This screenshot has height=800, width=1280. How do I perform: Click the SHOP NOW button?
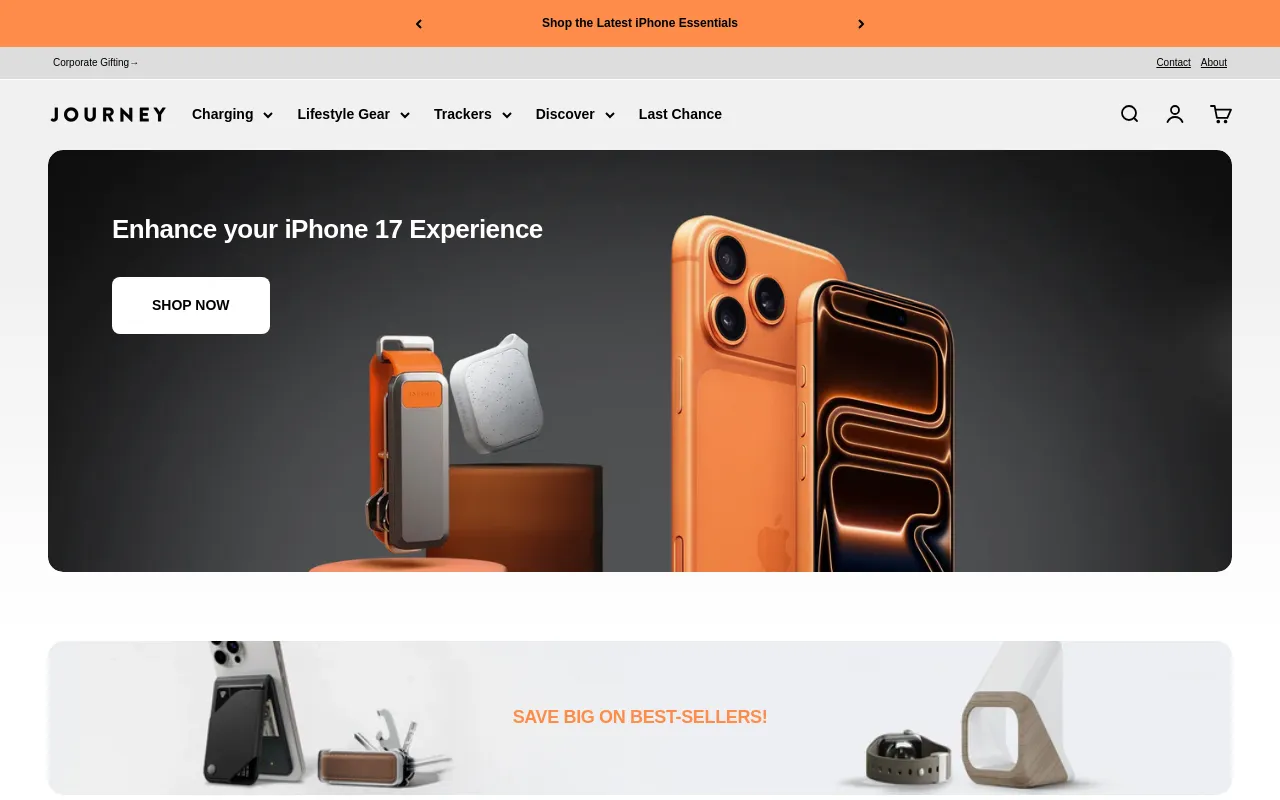[x=191, y=305]
